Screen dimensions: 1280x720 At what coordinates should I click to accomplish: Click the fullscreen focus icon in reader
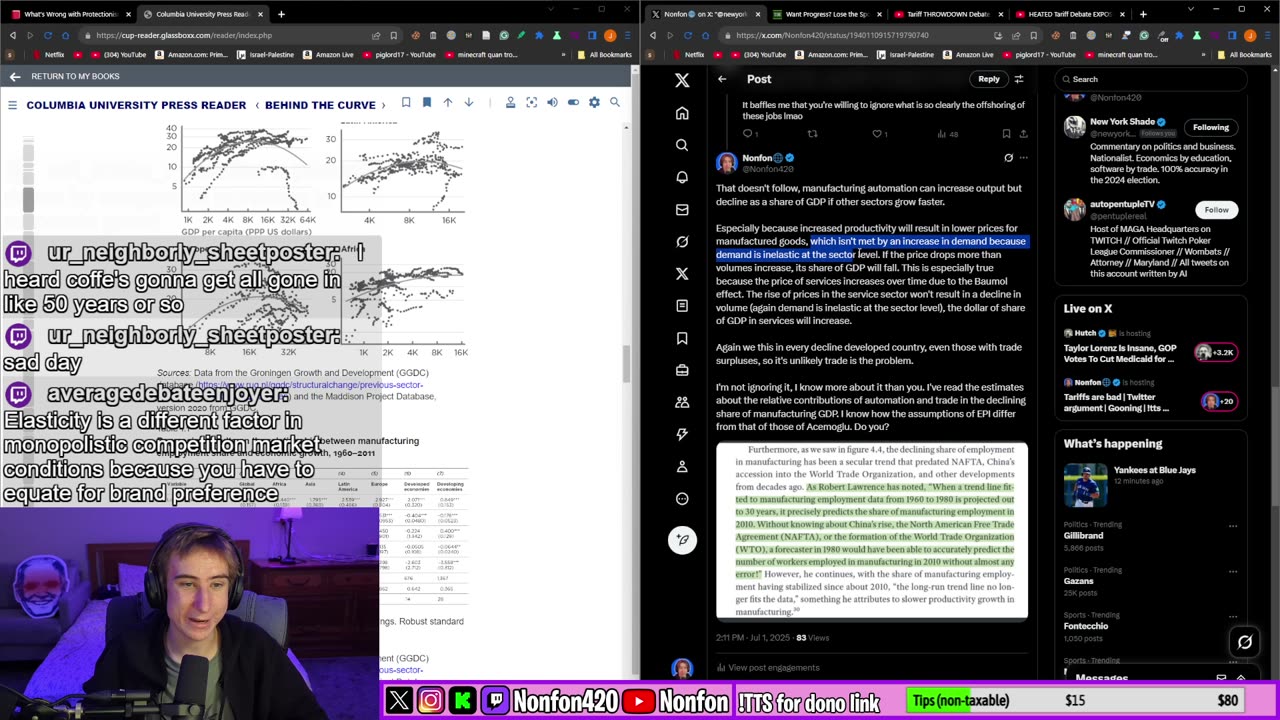coord(531,102)
